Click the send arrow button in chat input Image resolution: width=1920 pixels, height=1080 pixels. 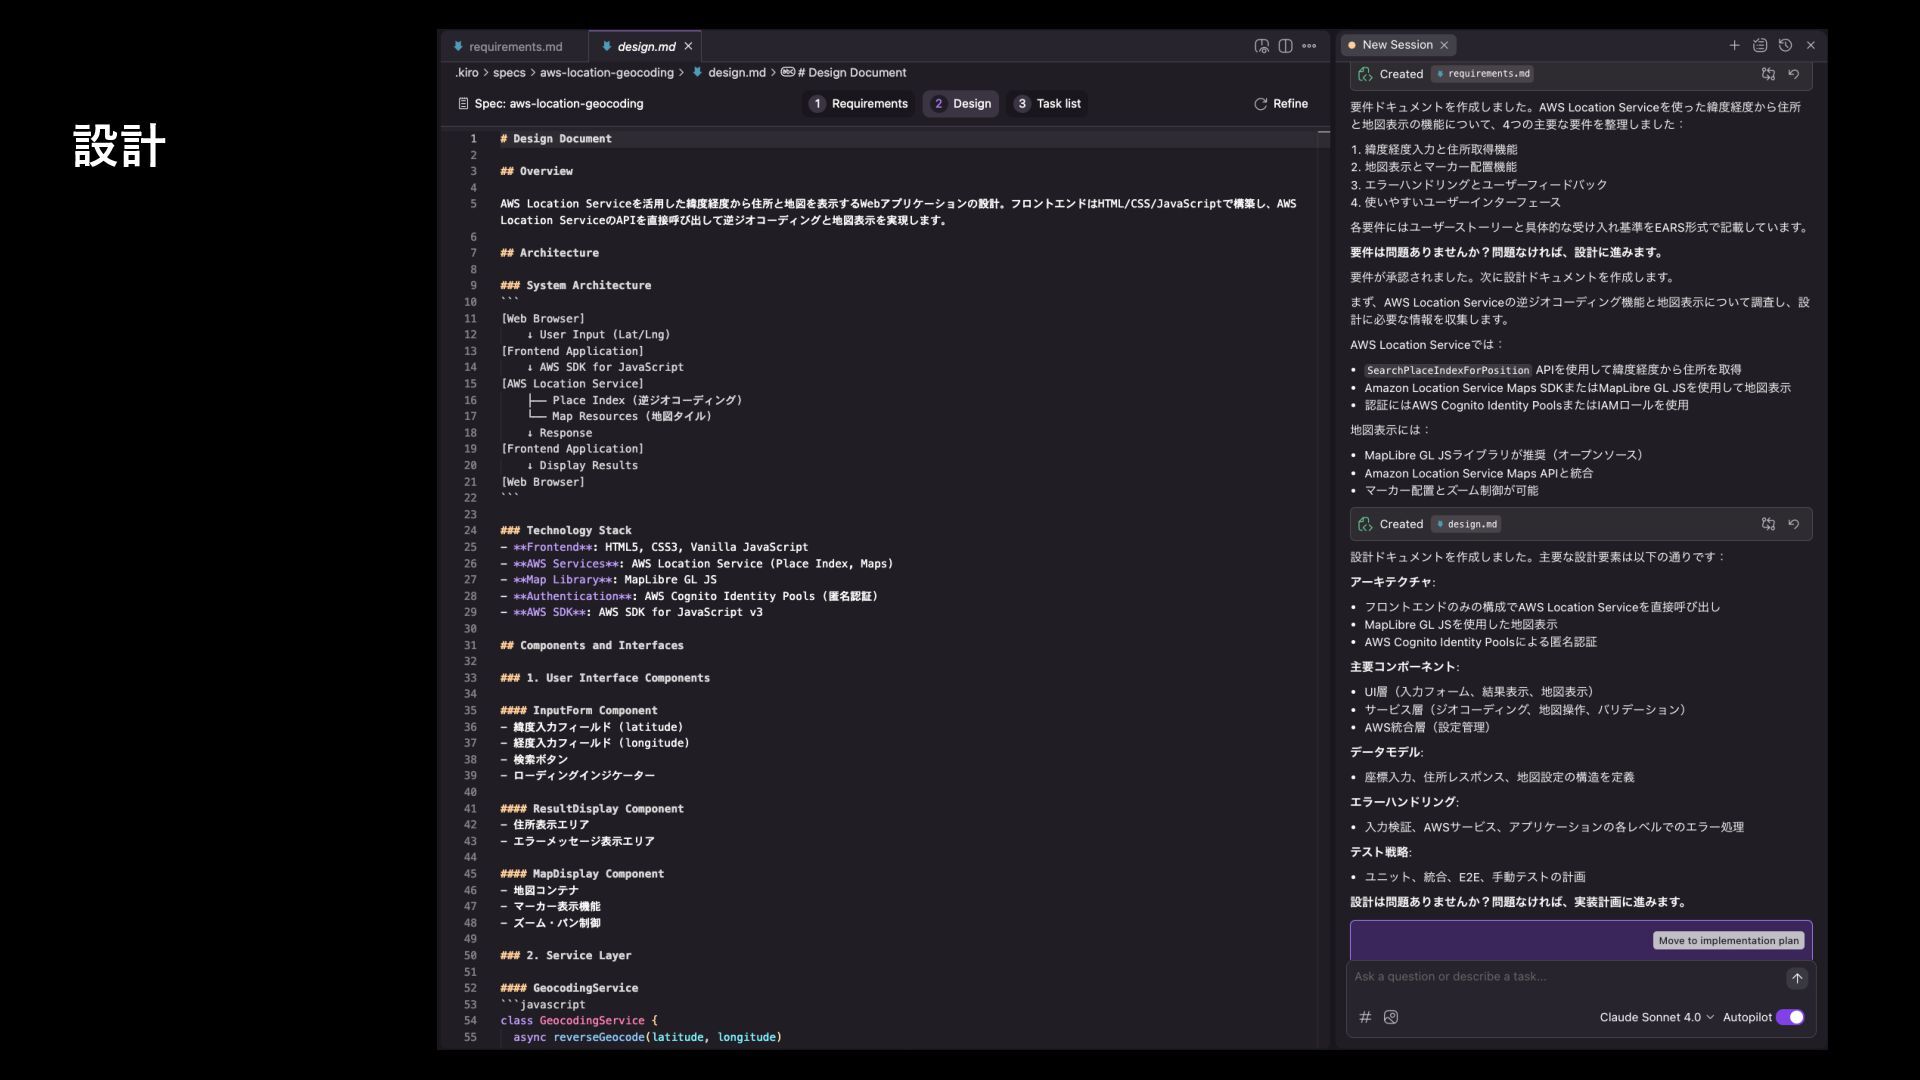click(1797, 978)
